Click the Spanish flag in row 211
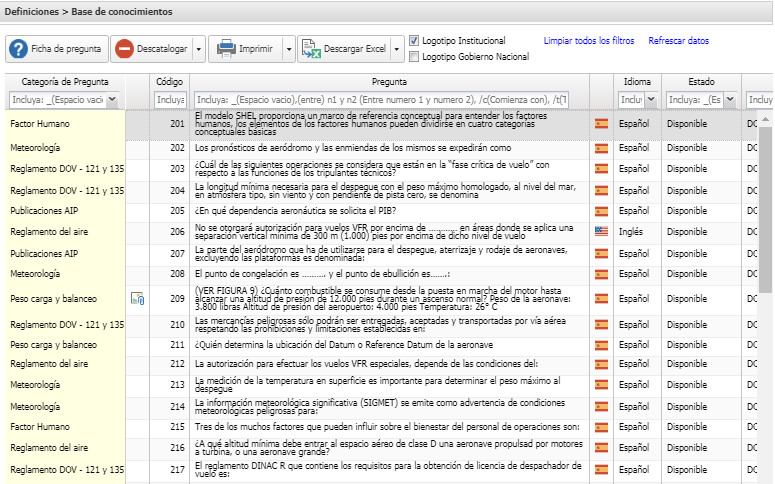 coord(601,345)
